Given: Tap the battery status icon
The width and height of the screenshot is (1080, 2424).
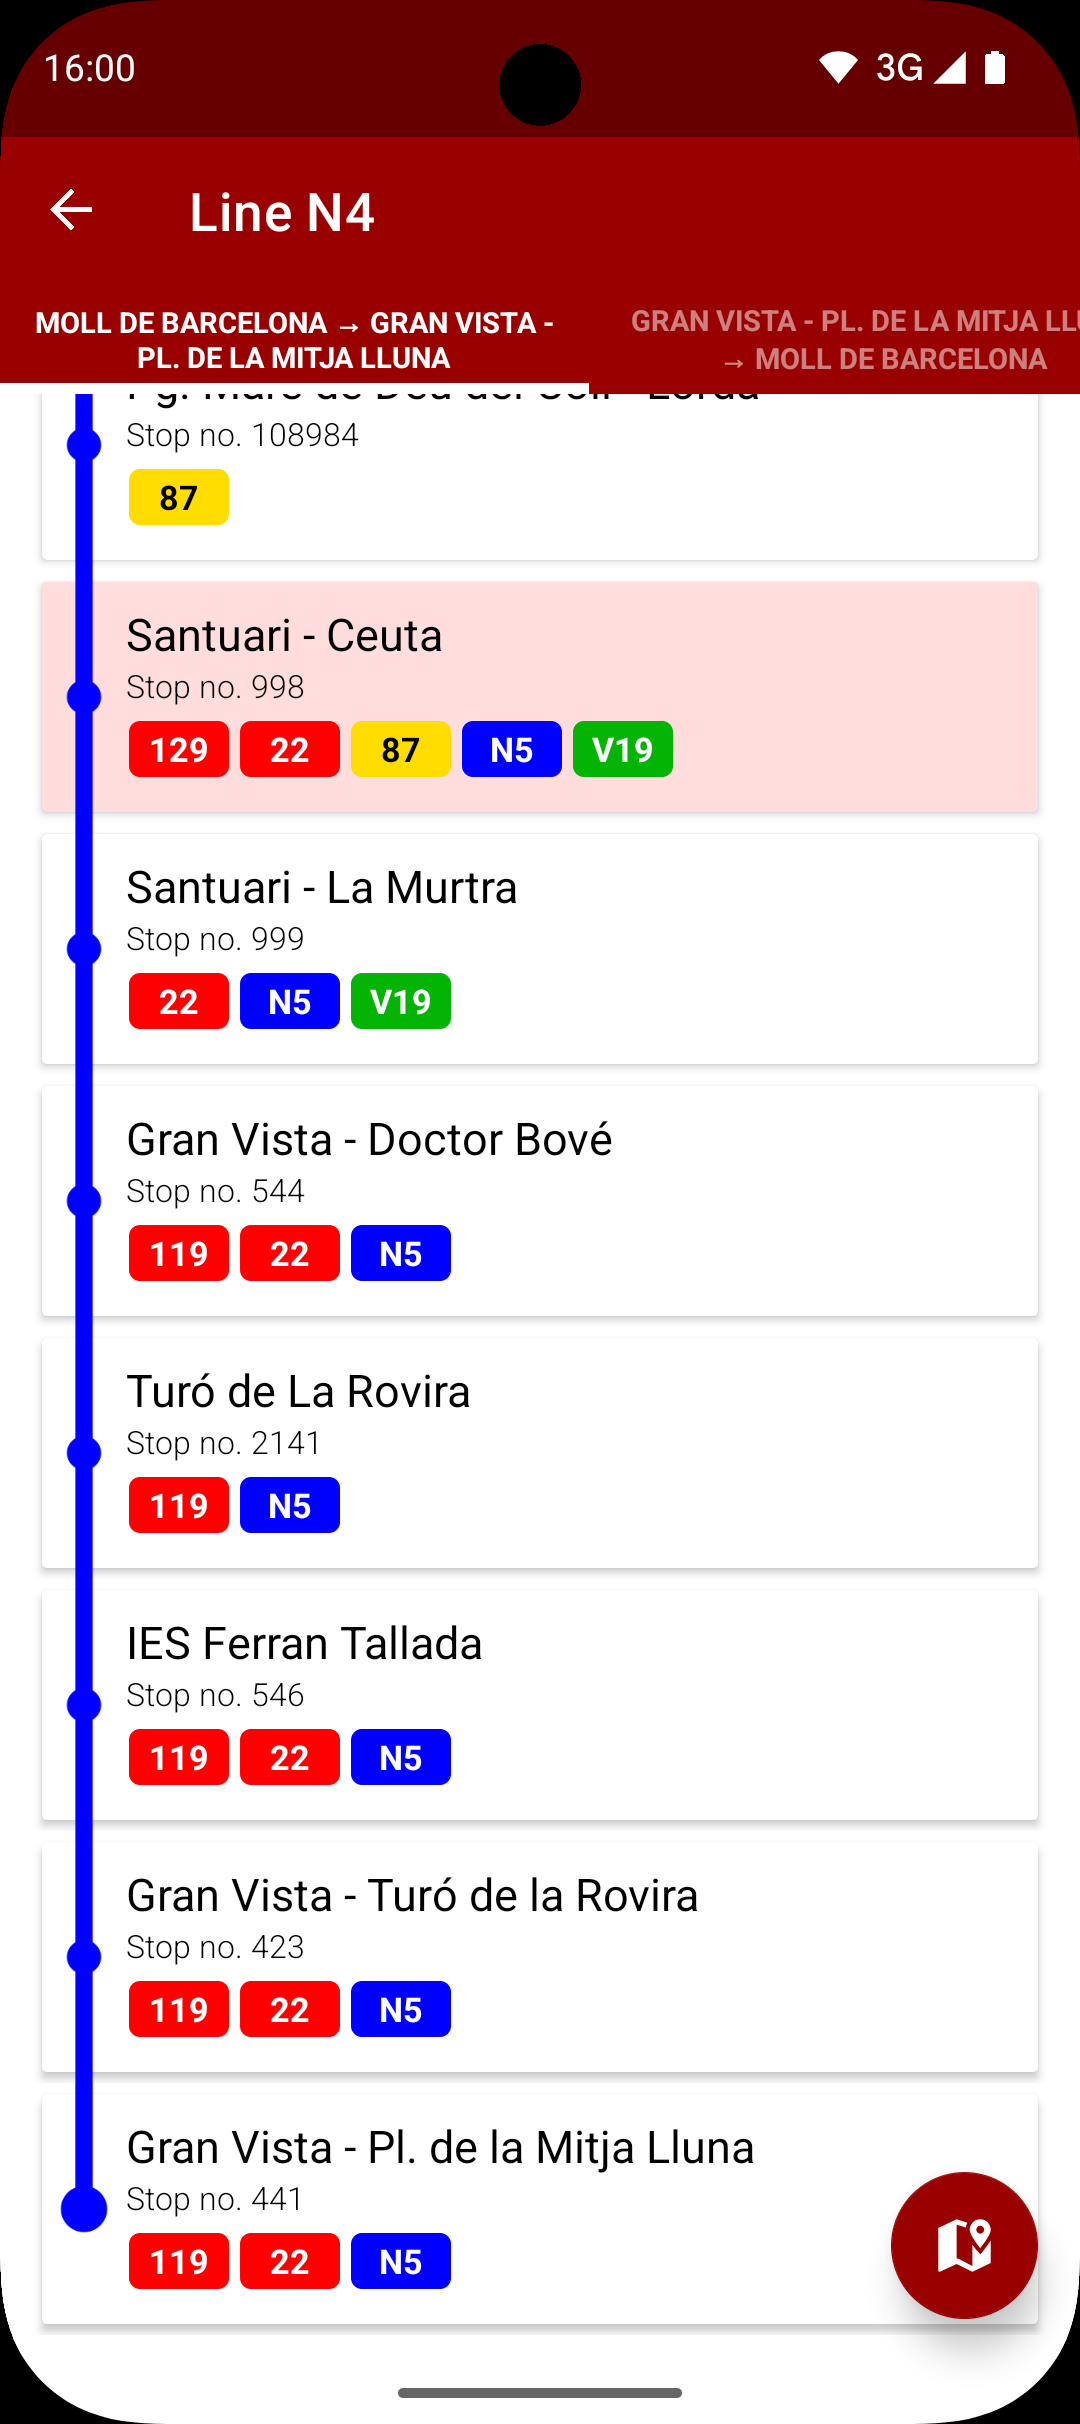Looking at the screenshot, I should click(x=994, y=68).
